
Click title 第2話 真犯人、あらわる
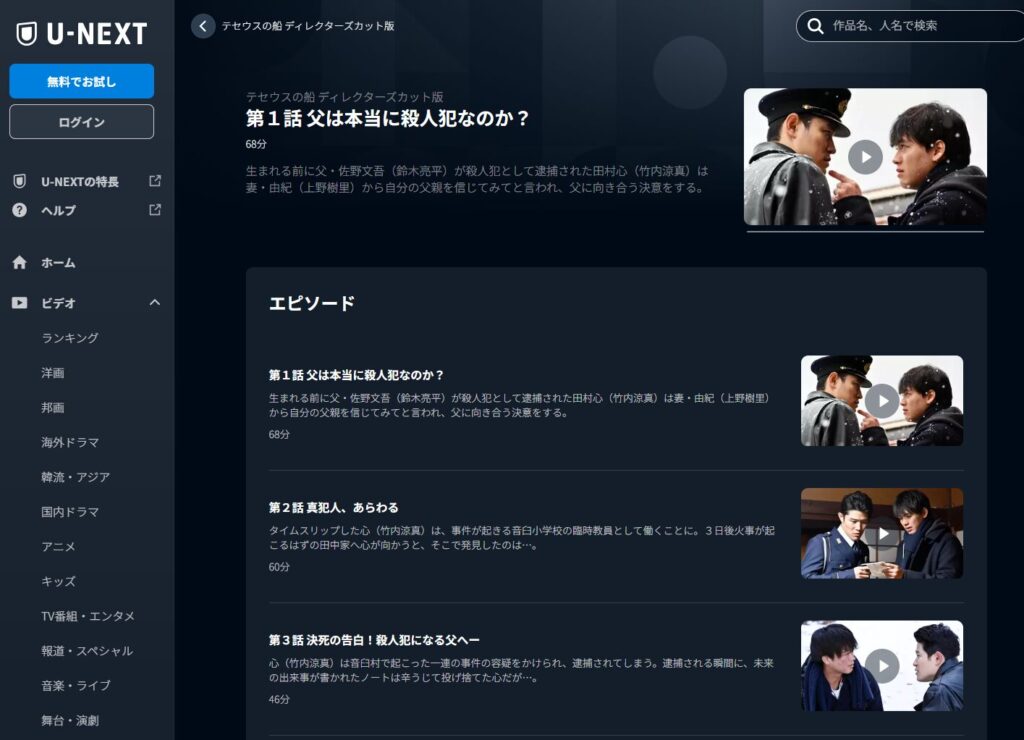[x=333, y=507]
